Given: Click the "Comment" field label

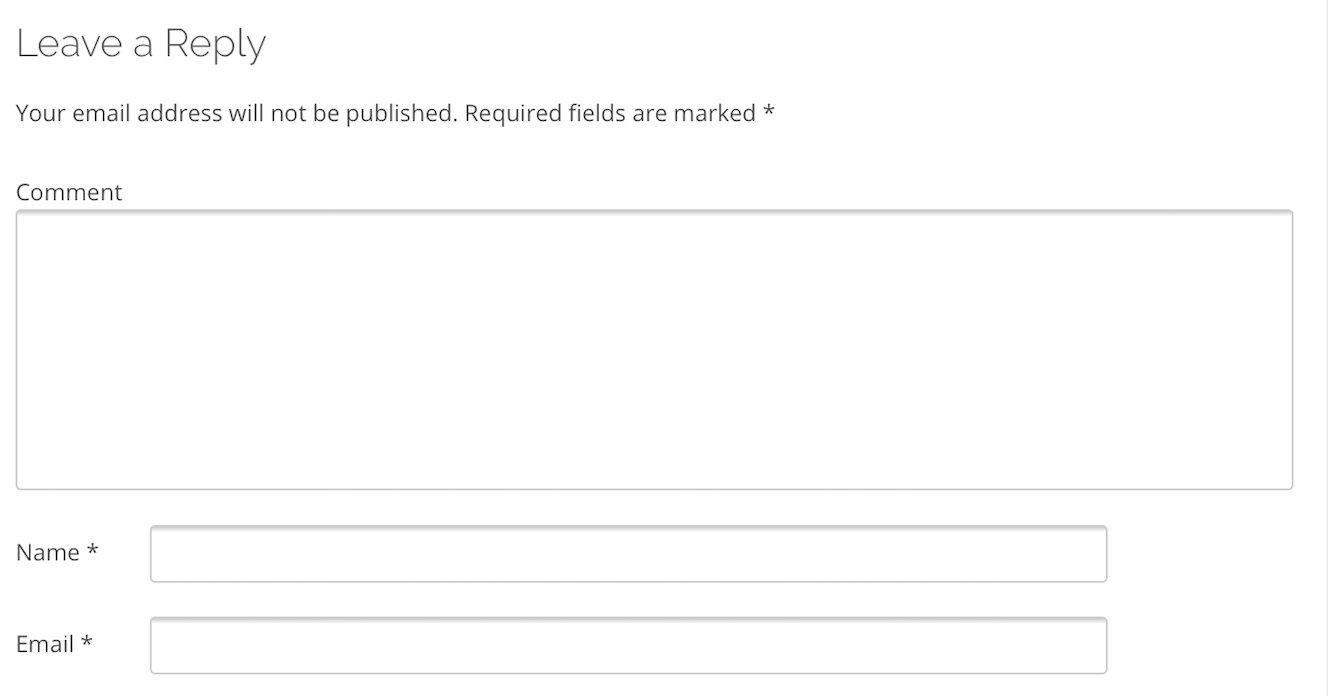Looking at the screenshot, I should [69, 192].
